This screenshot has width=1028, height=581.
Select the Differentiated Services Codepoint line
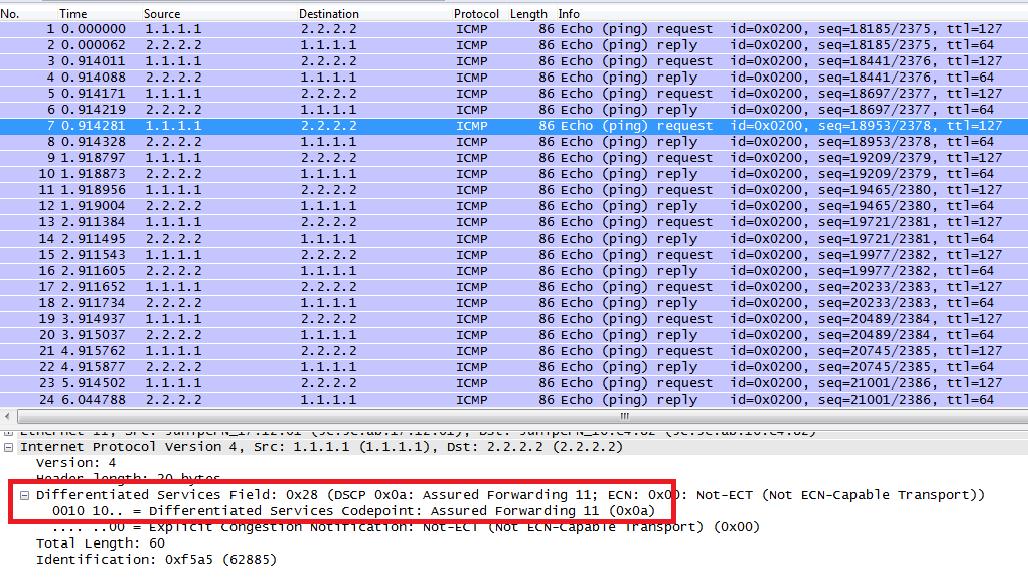coord(250,510)
